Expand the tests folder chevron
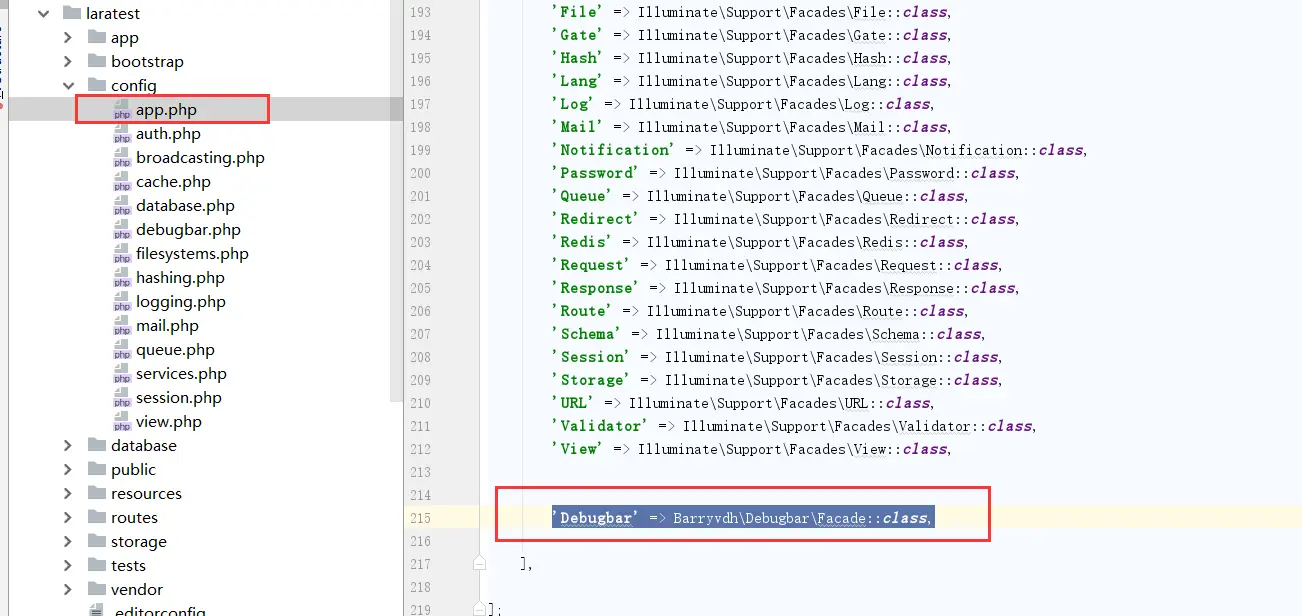The width and height of the screenshot is (1302, 616). pyautogui.click(x=67, y=565)
